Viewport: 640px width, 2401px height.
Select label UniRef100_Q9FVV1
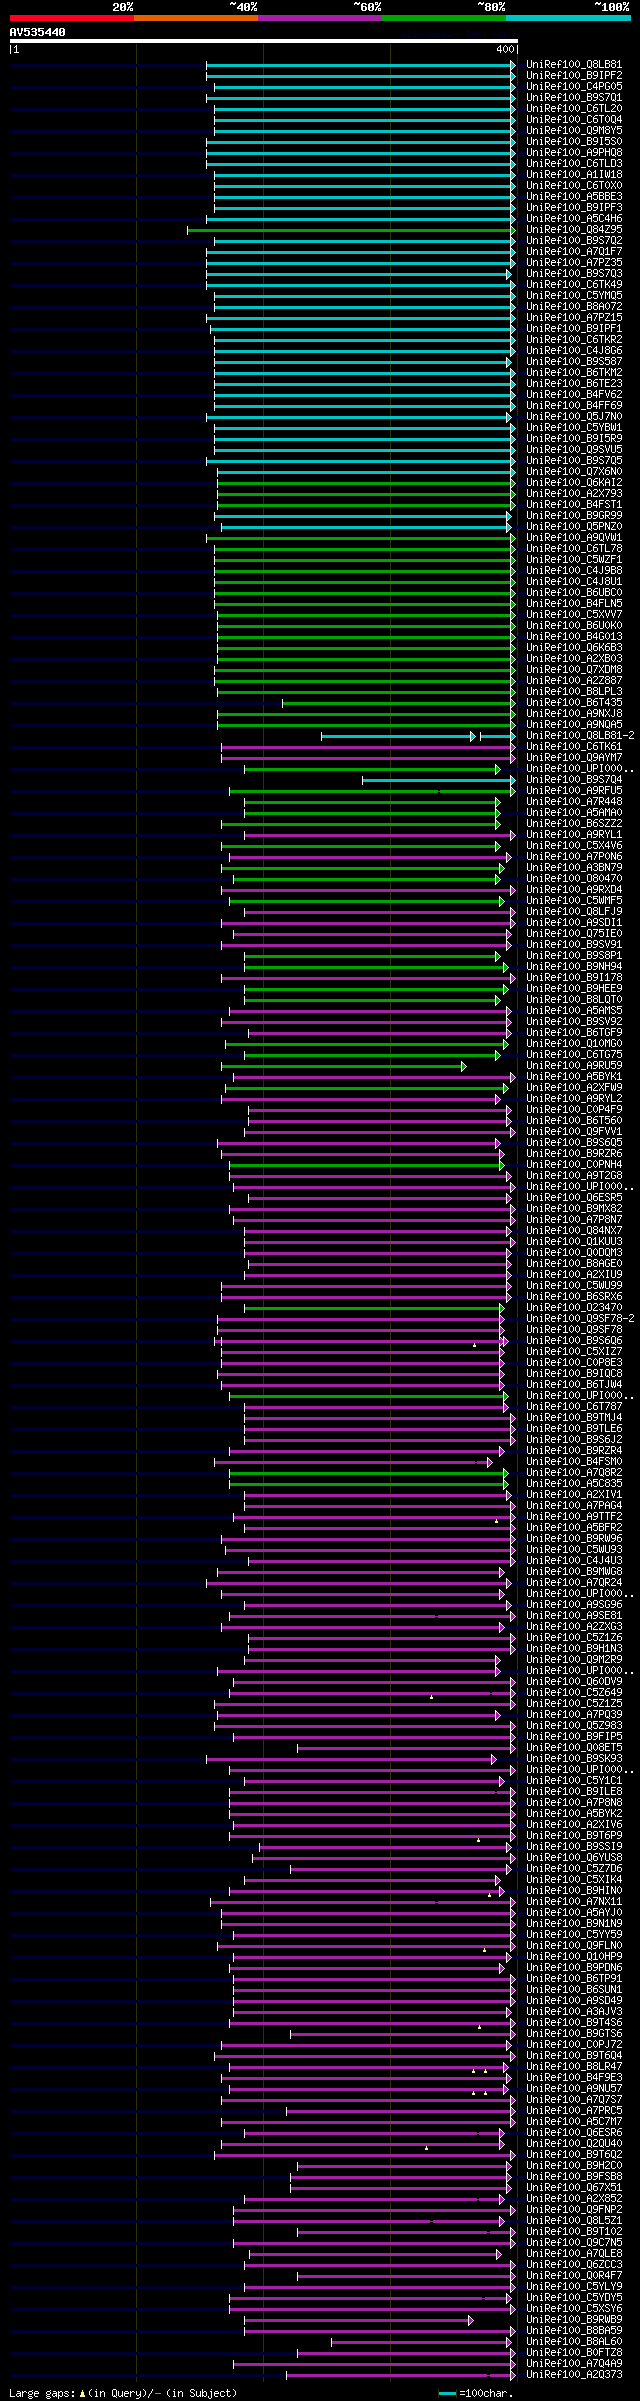point(574,1132)
